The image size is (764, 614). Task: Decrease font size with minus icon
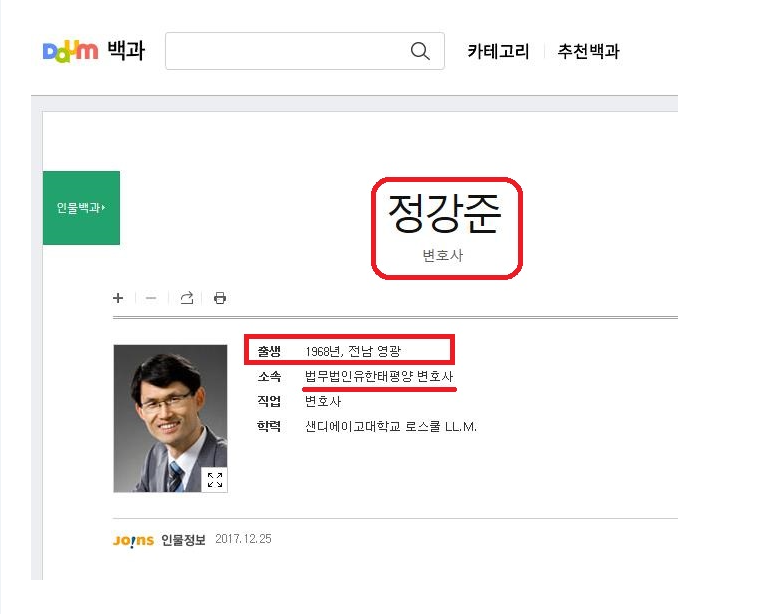point(151,297)
